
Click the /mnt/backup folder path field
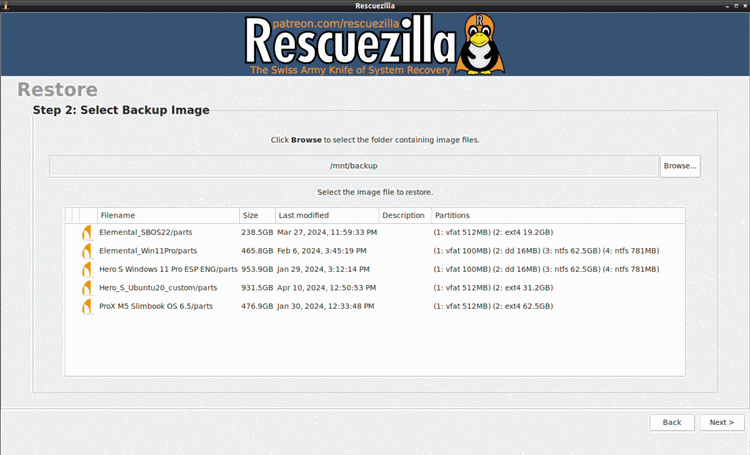click(x=354, y=166)
